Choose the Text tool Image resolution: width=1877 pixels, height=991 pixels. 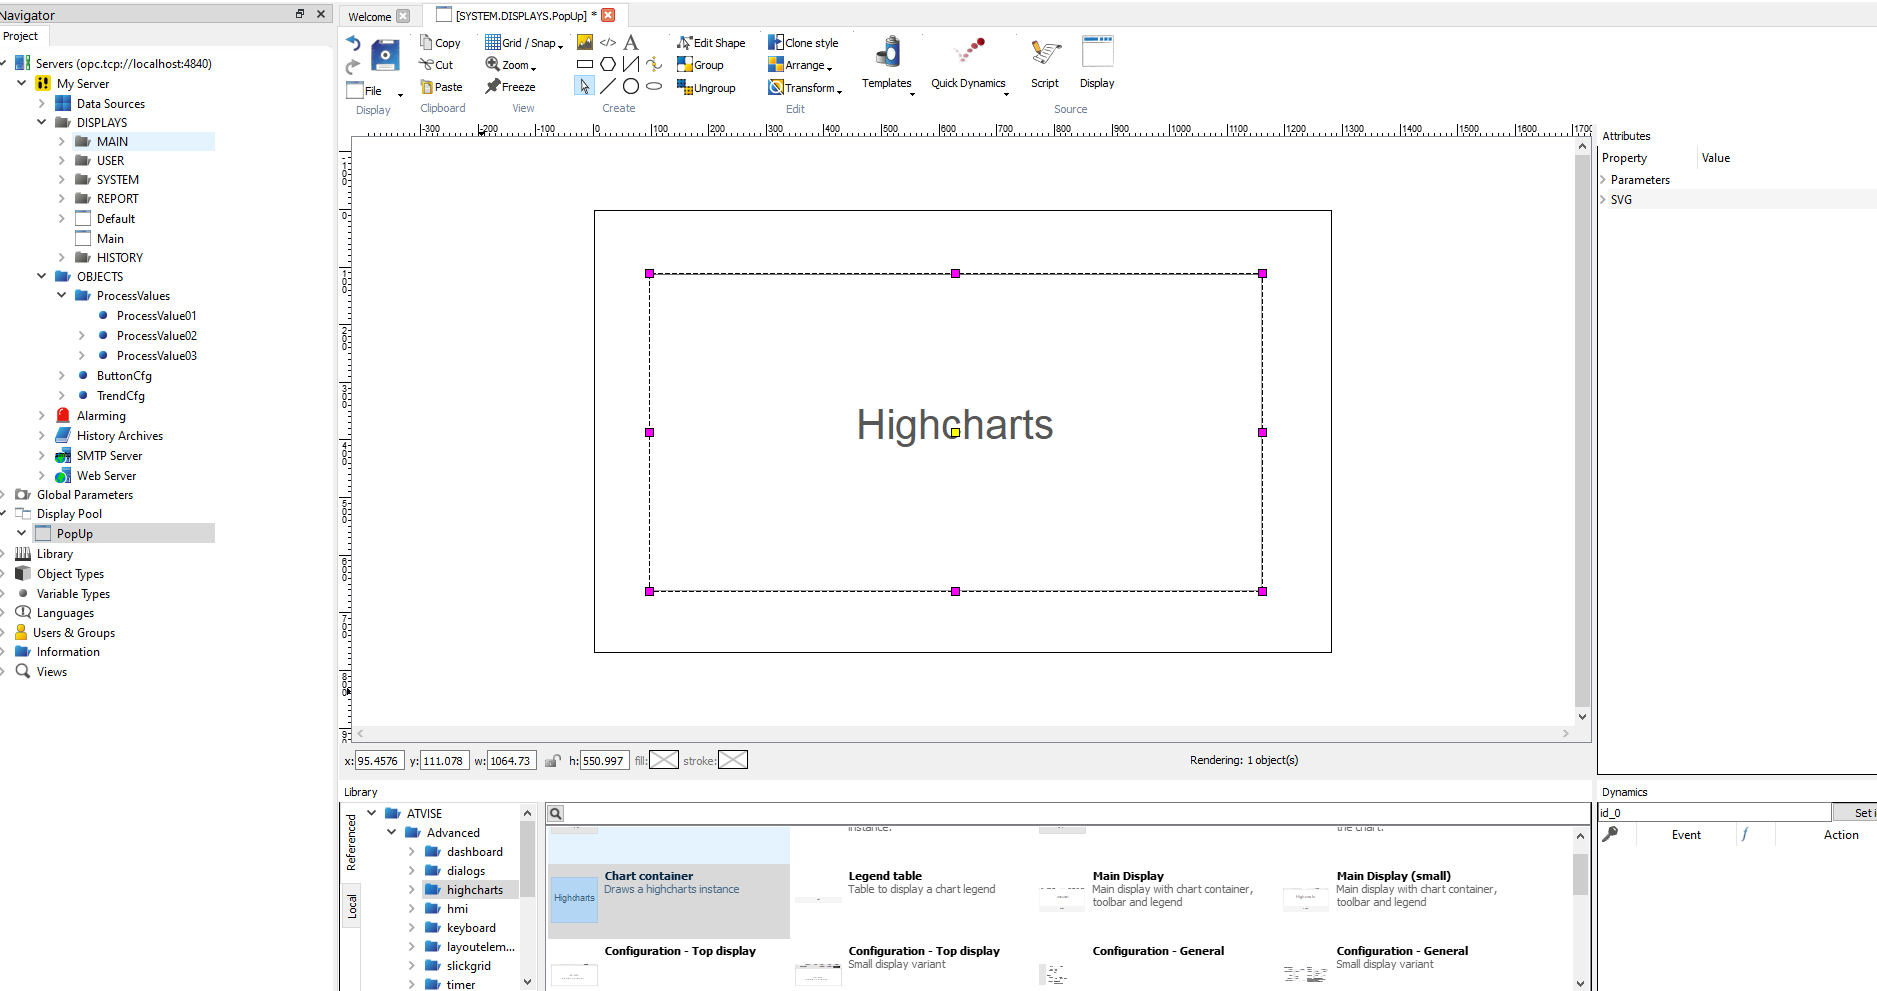[631, 42]
